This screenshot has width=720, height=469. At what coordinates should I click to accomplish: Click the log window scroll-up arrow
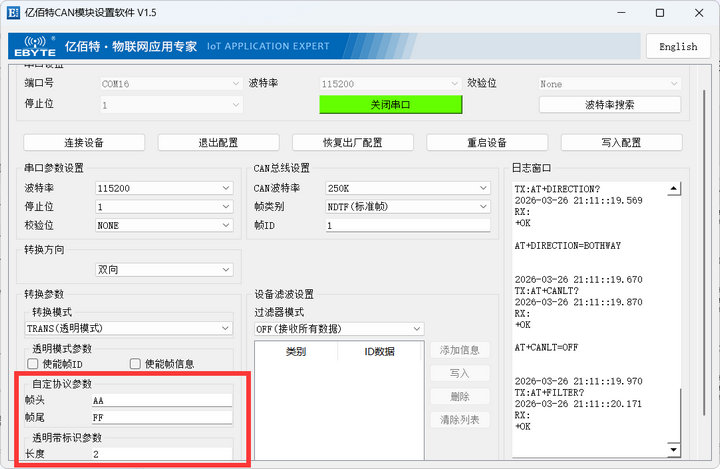pos(674,188)
